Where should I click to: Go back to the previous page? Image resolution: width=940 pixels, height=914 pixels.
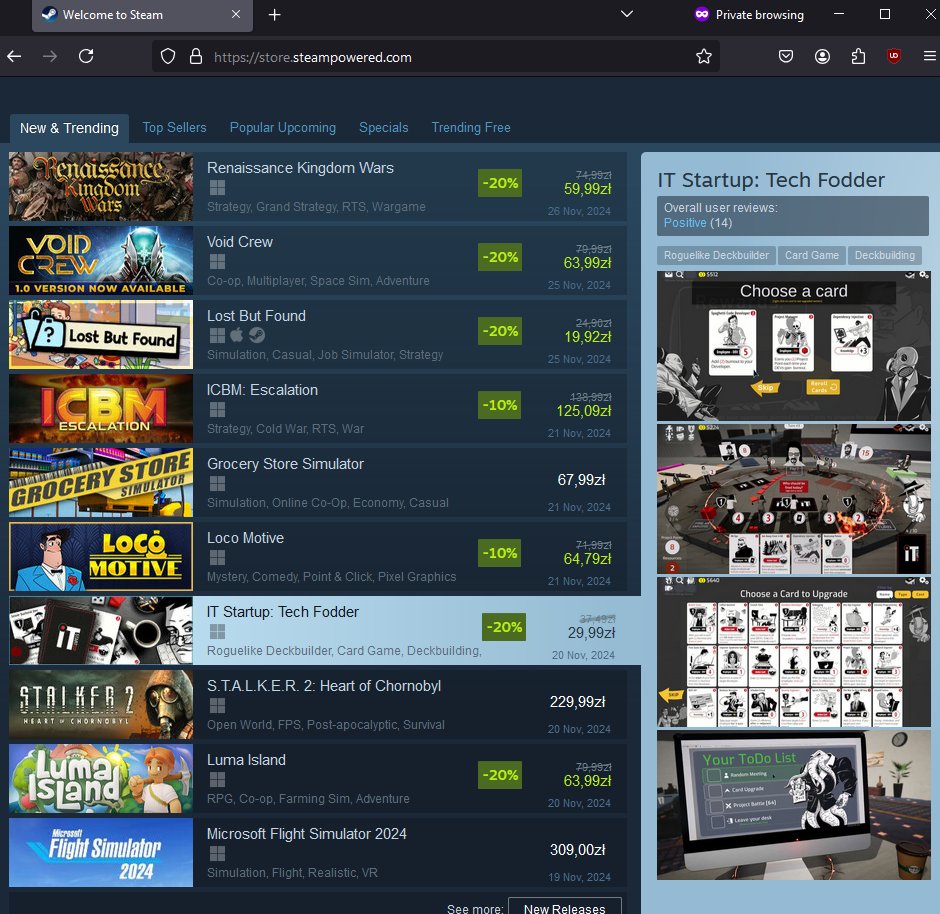click(x=14, y=56)
